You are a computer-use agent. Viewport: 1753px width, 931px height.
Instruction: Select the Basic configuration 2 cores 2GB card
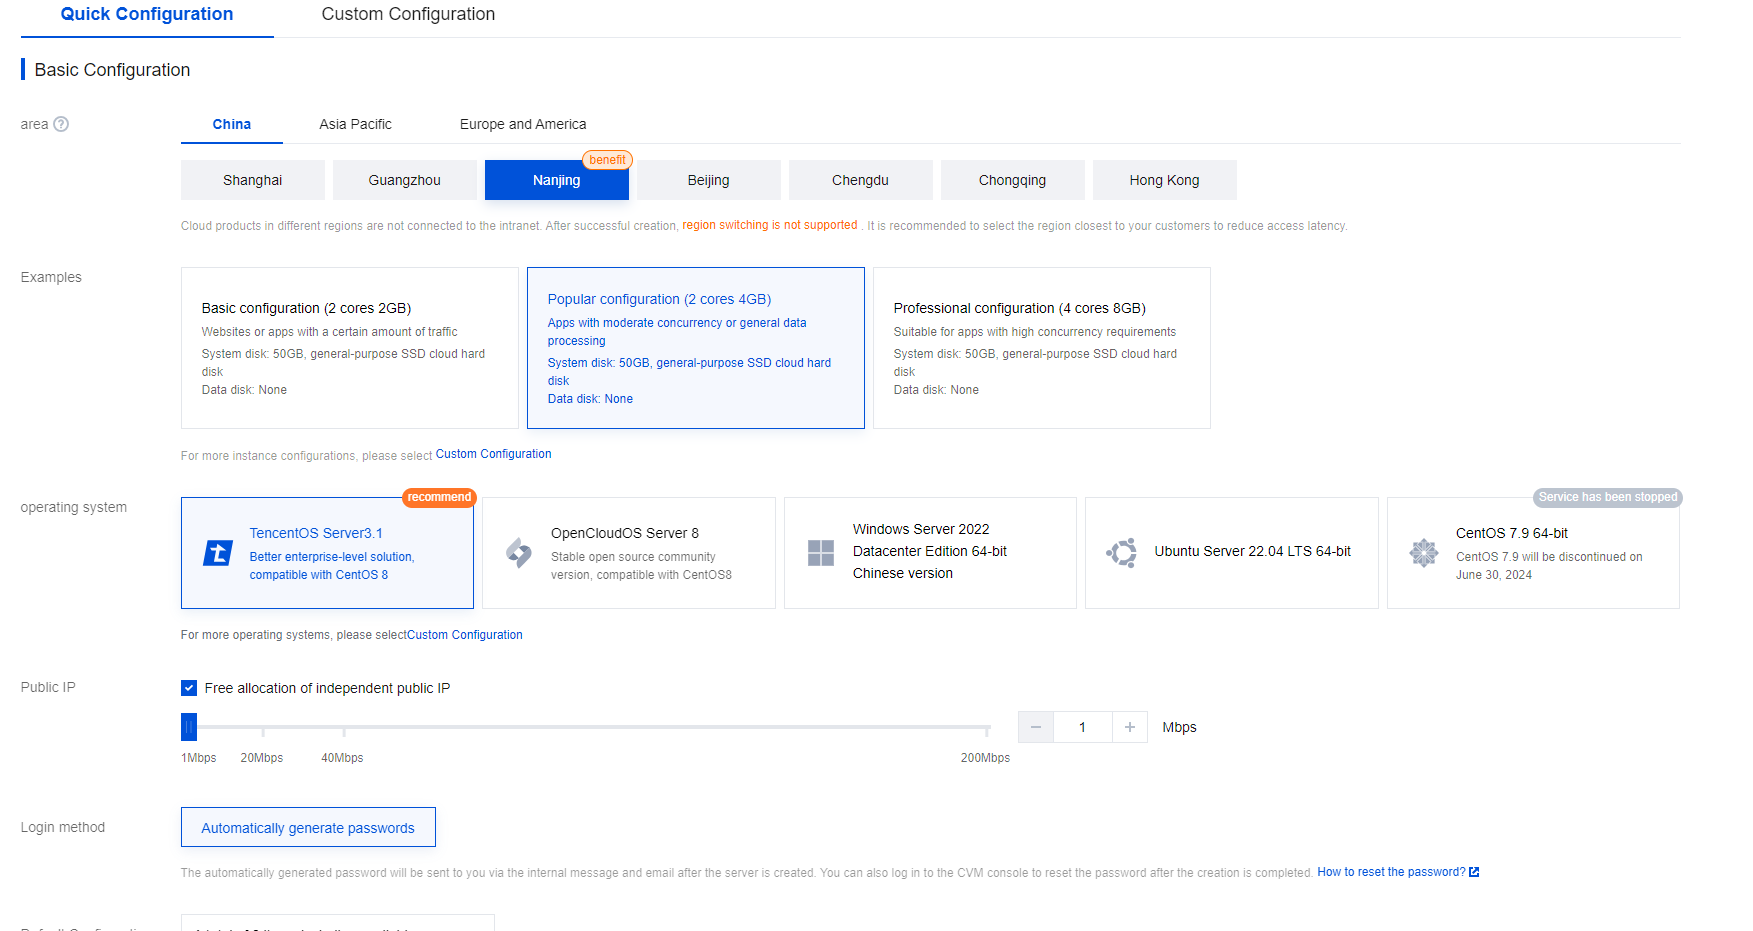tap(349, 348)
